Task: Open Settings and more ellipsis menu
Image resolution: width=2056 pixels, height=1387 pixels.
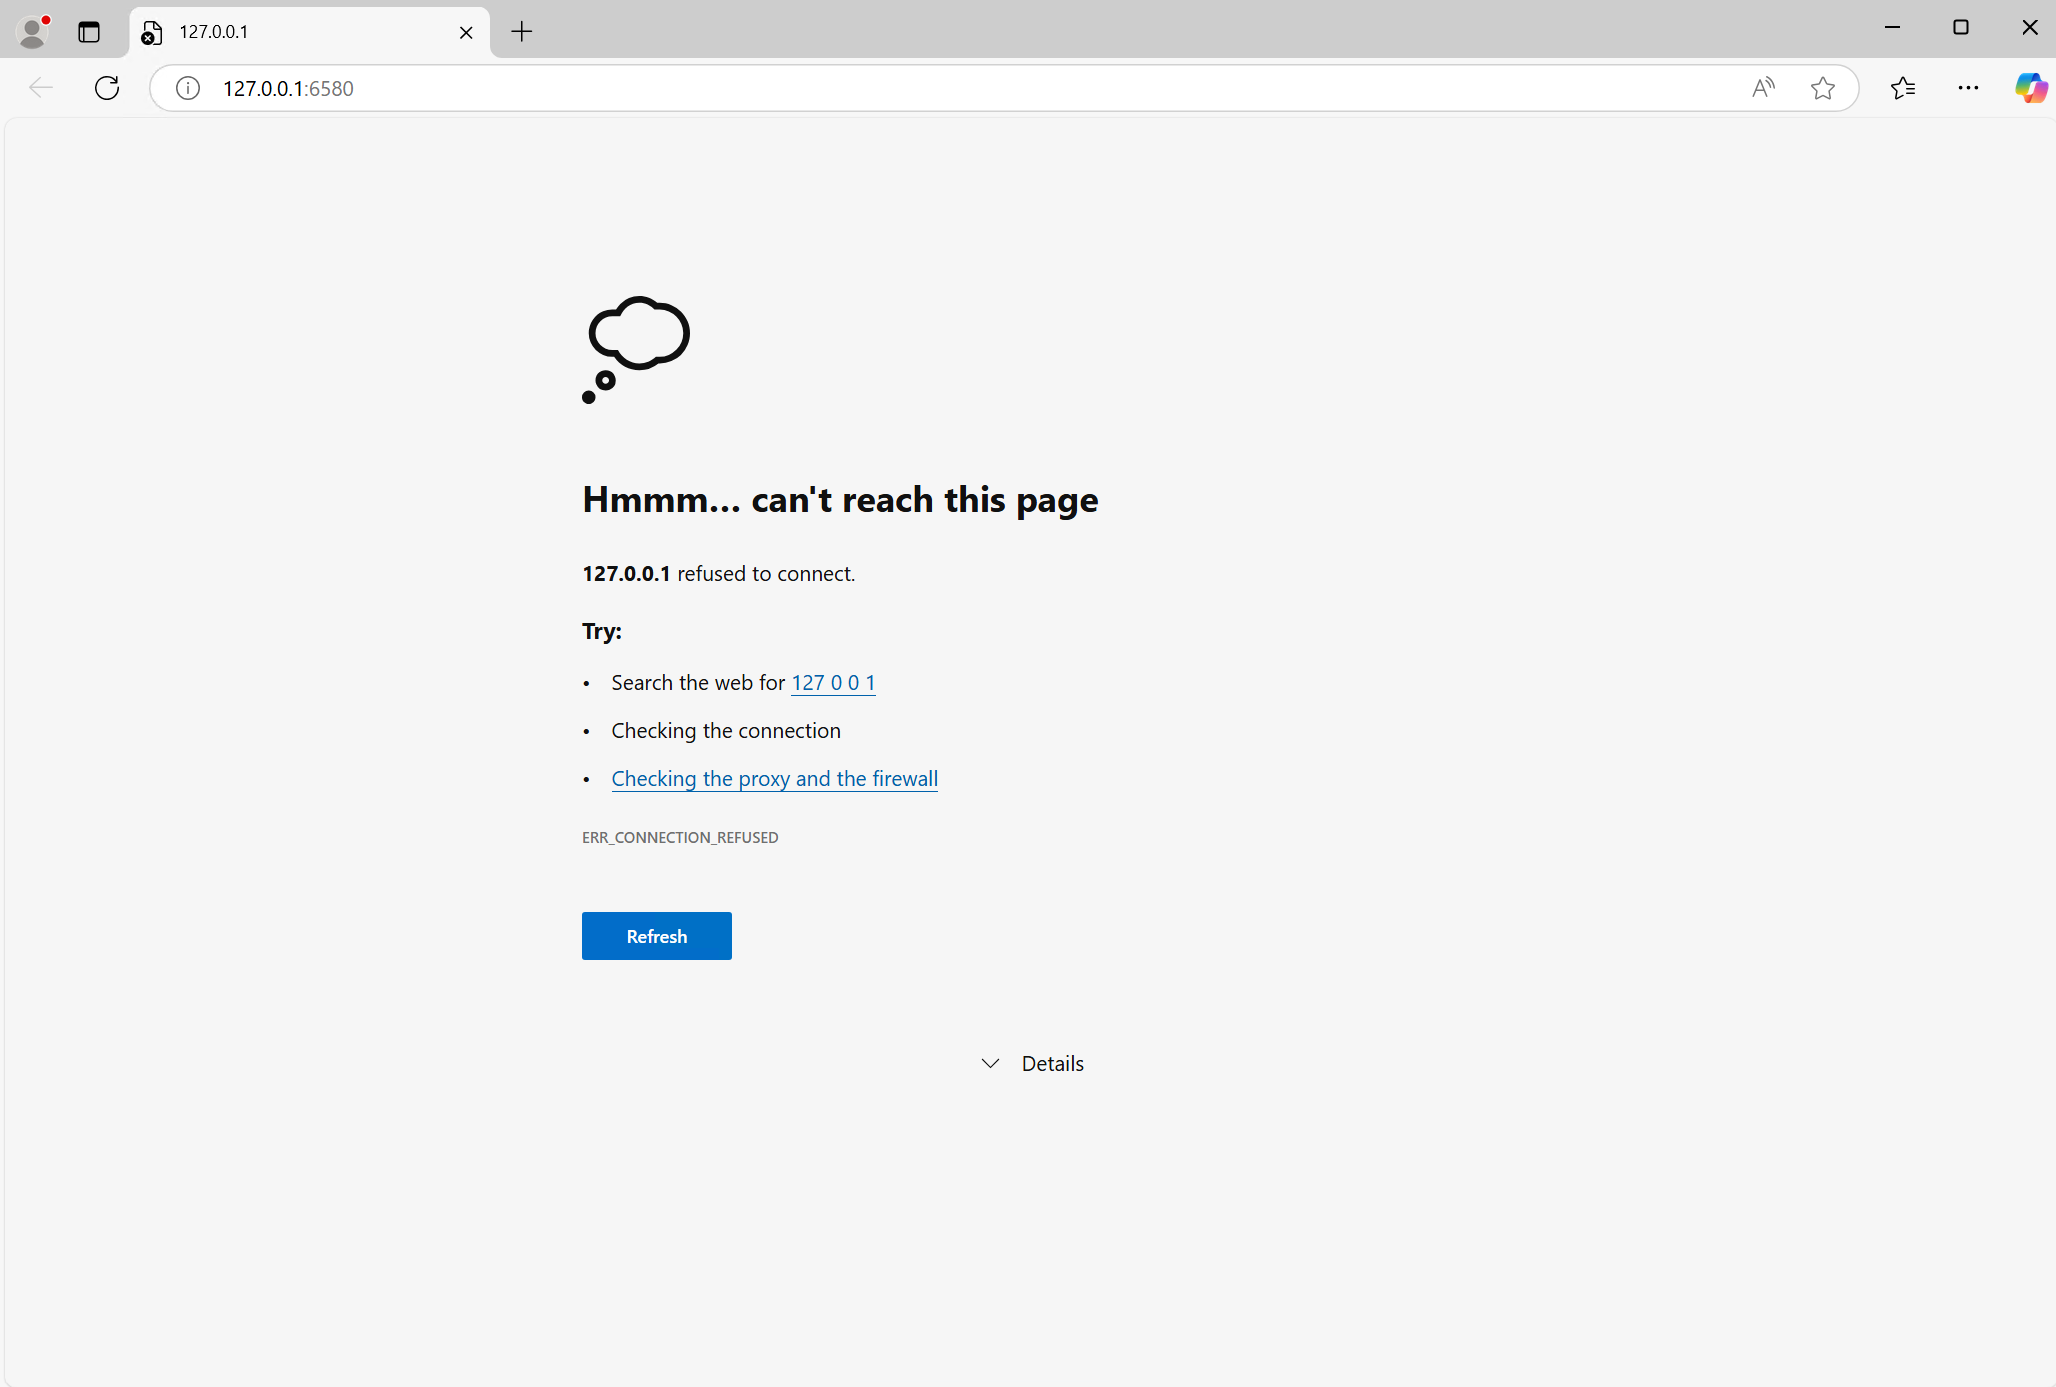Action: pos(1967,88)
